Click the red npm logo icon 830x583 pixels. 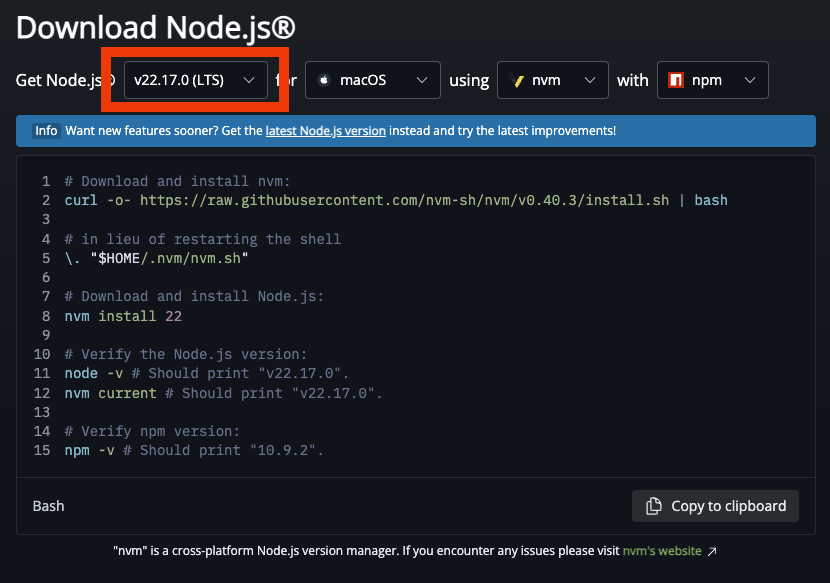point(676,80)
